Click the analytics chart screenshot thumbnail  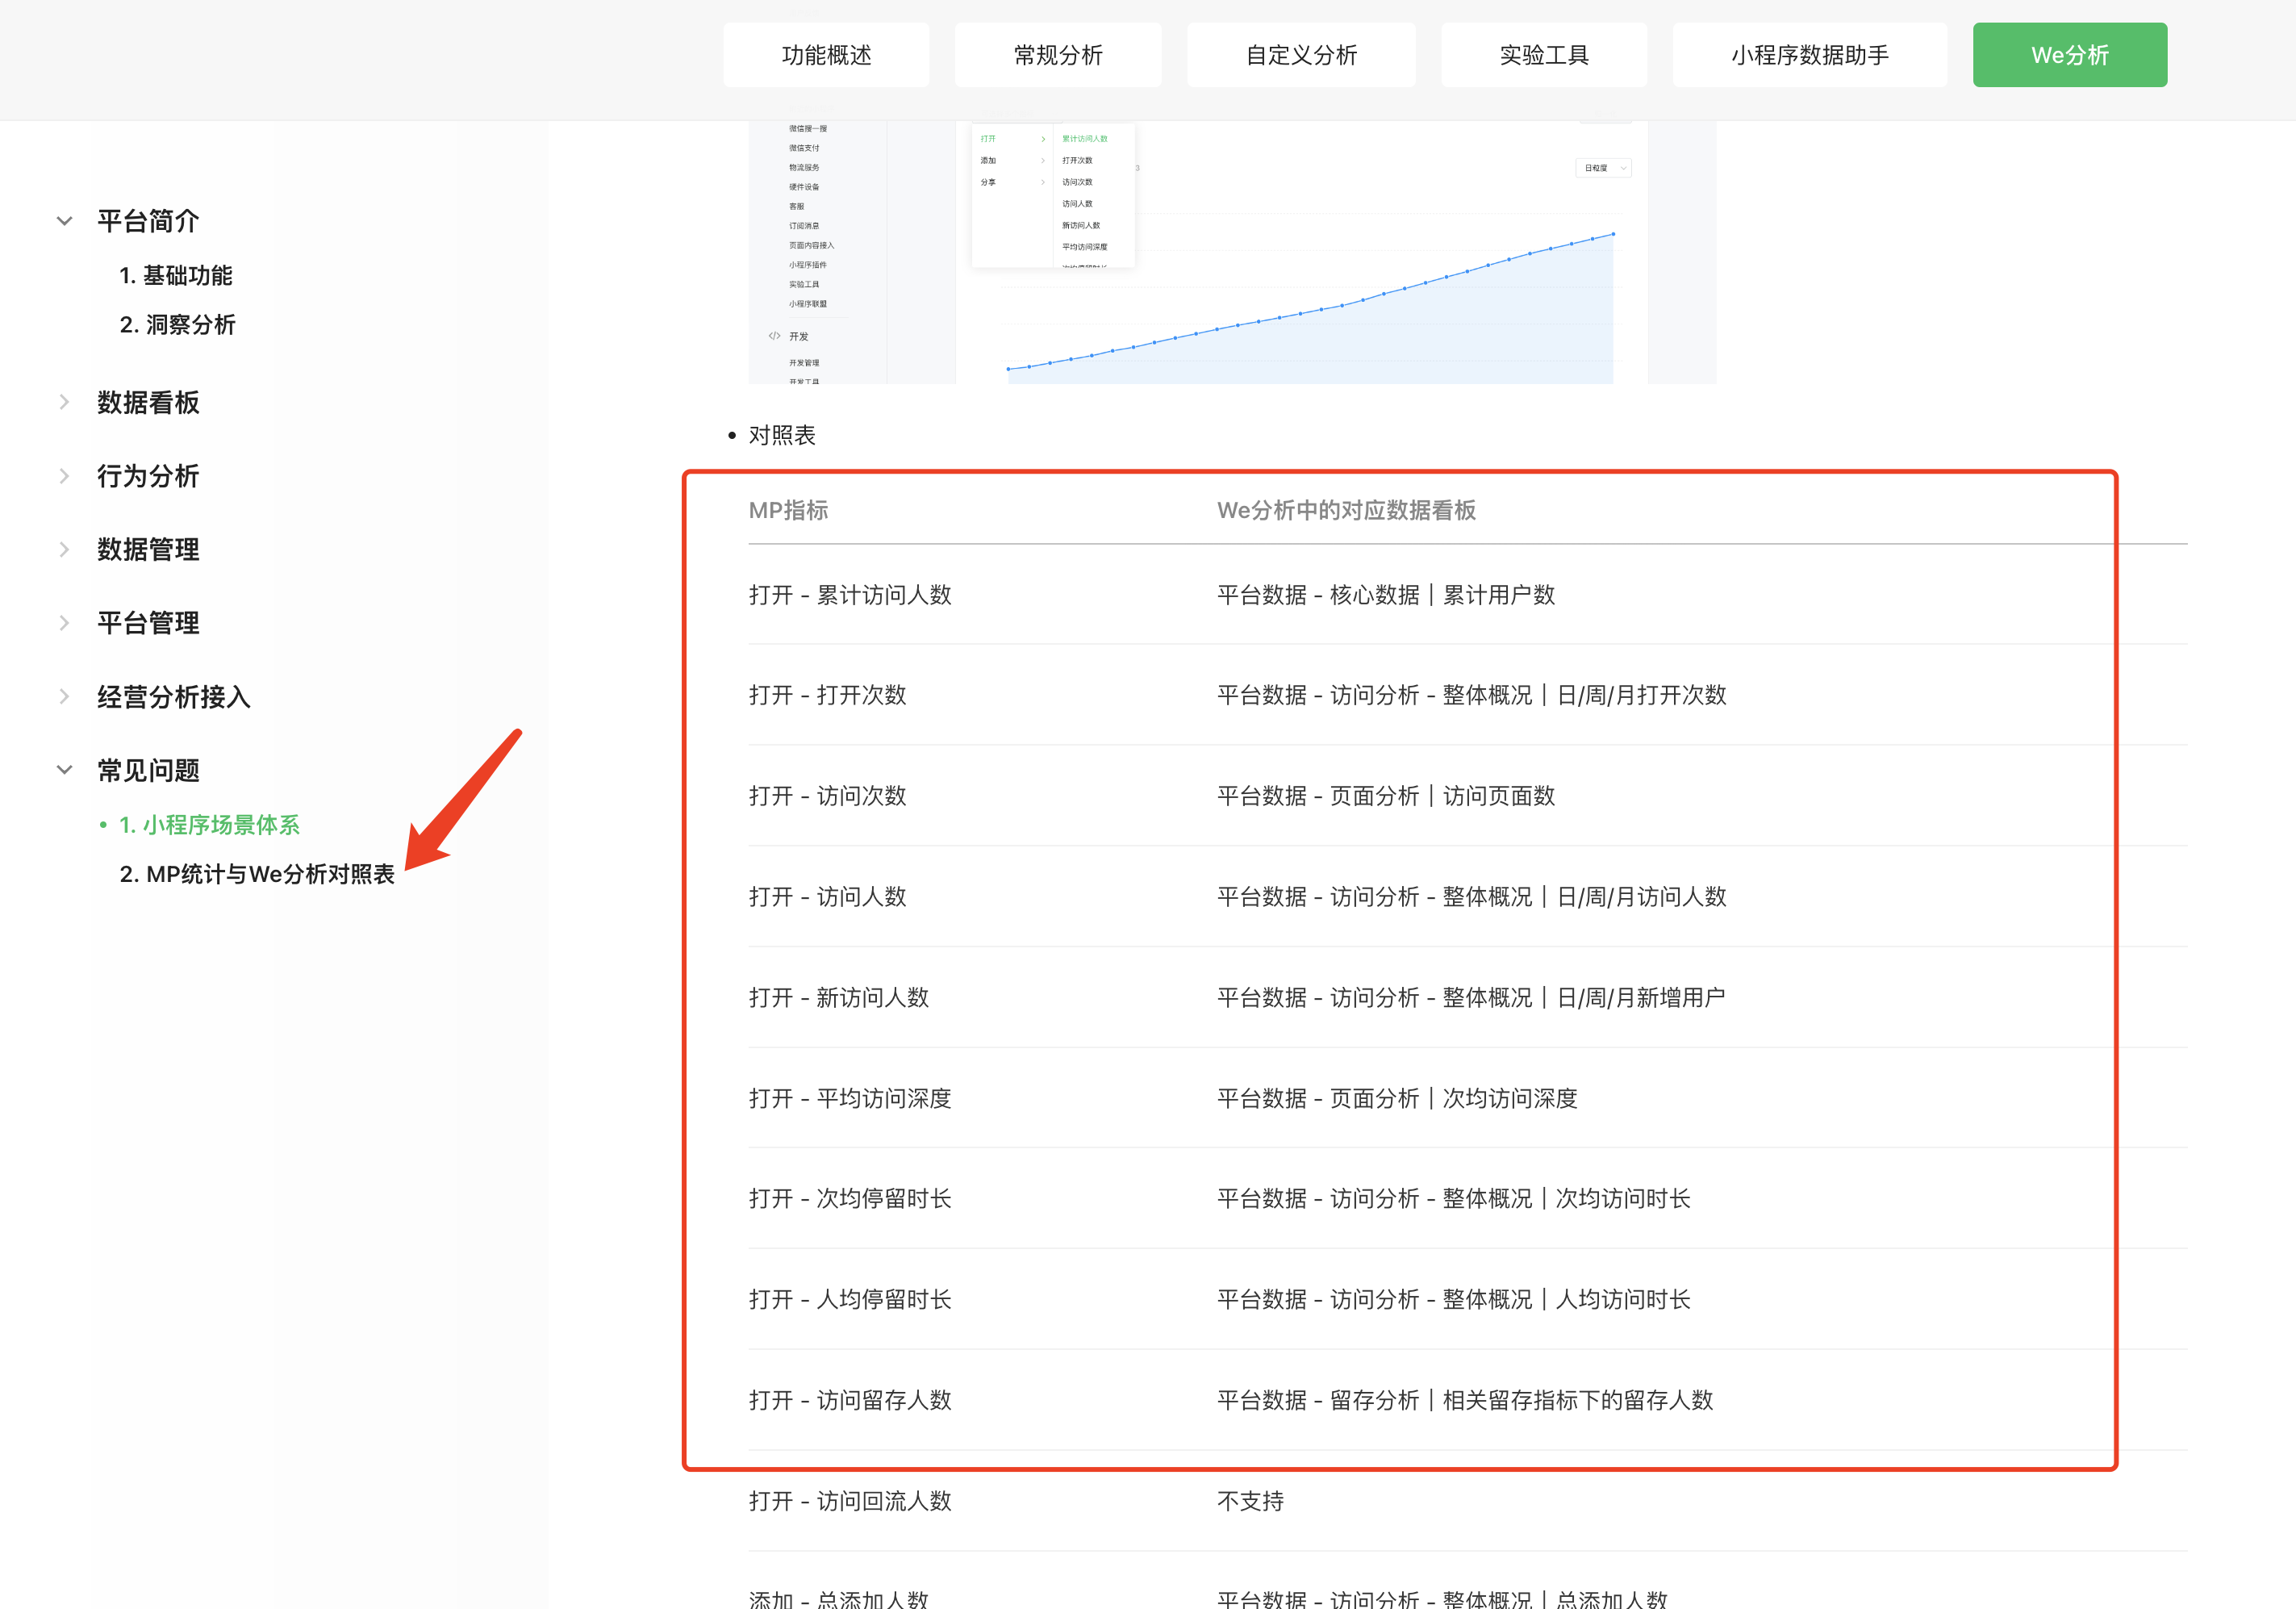click(x=1232, y=253)
